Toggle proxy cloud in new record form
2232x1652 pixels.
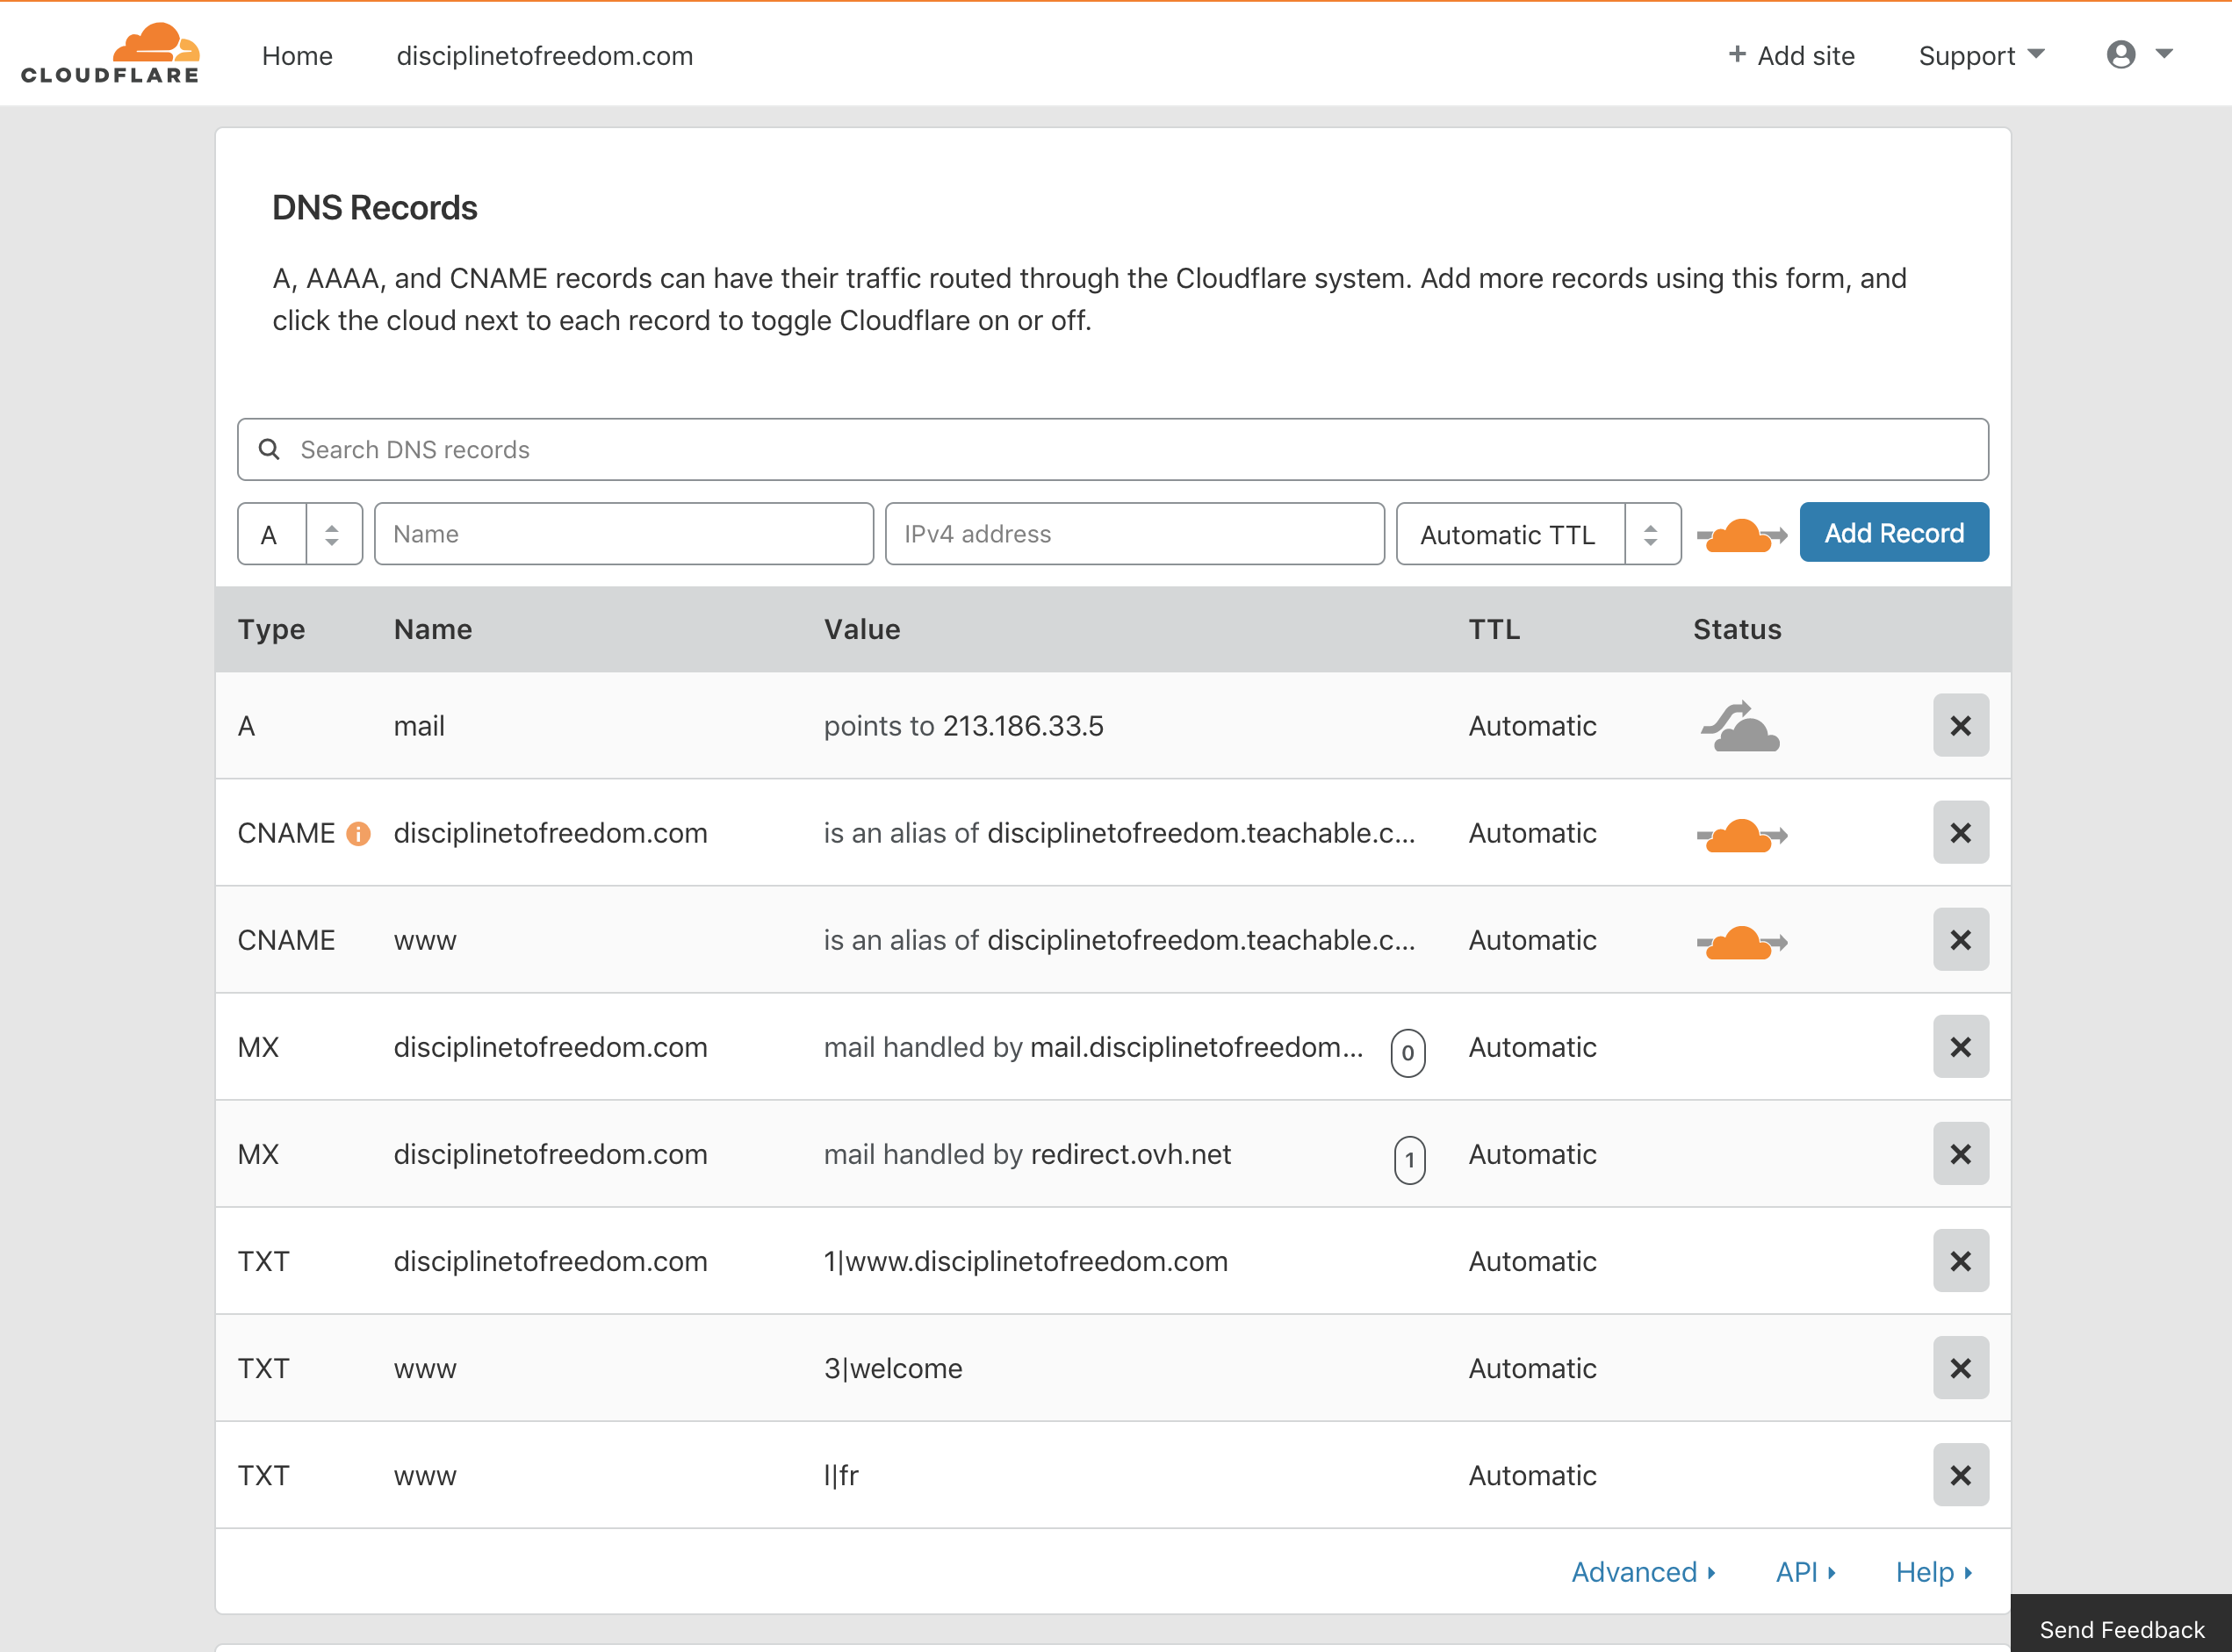(1741, 535)
